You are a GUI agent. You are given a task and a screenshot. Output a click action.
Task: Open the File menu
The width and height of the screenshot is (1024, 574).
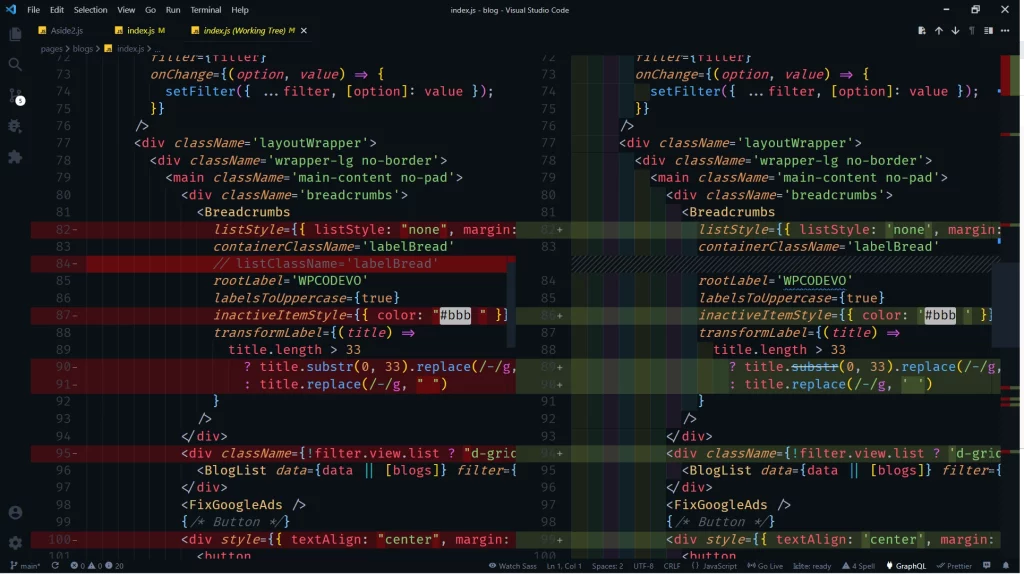[x=33, y=10]
